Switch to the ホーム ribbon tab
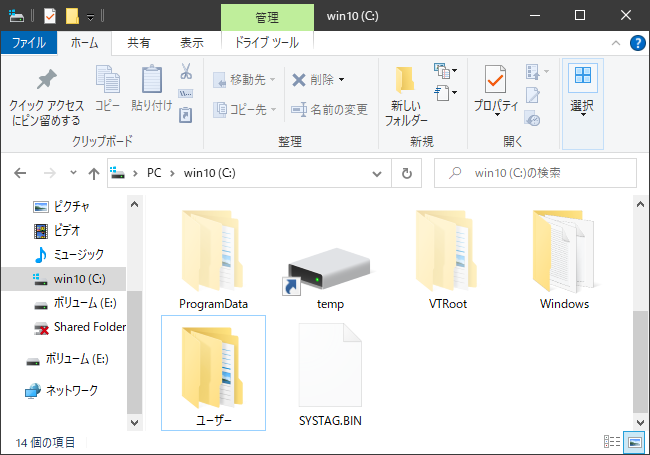 point(84,43)
